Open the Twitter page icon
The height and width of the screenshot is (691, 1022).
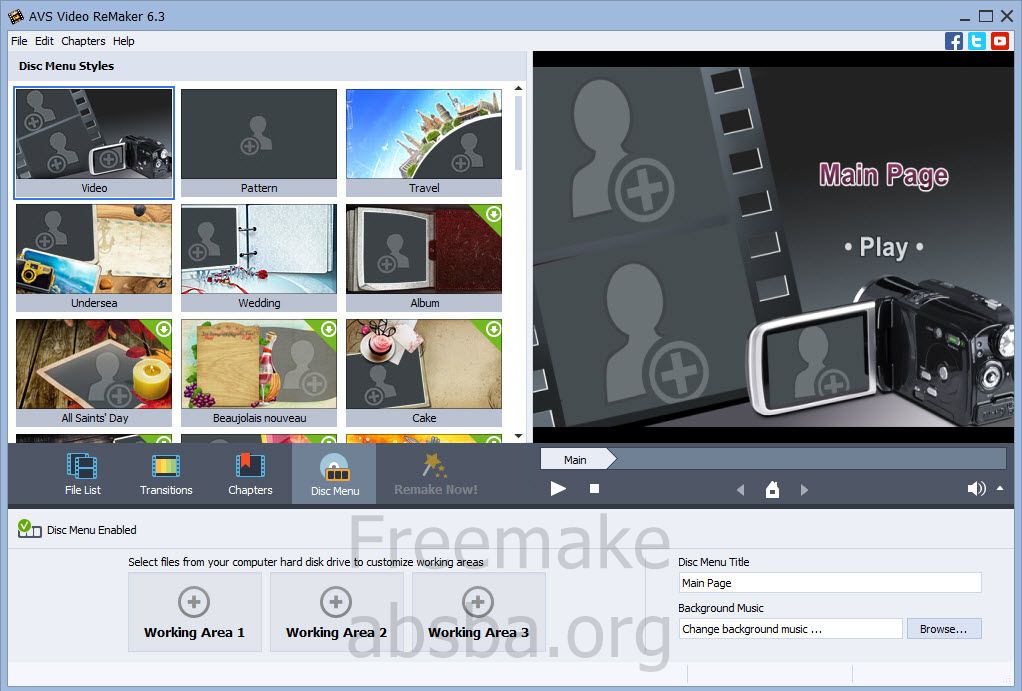click(x=976, y=41)
